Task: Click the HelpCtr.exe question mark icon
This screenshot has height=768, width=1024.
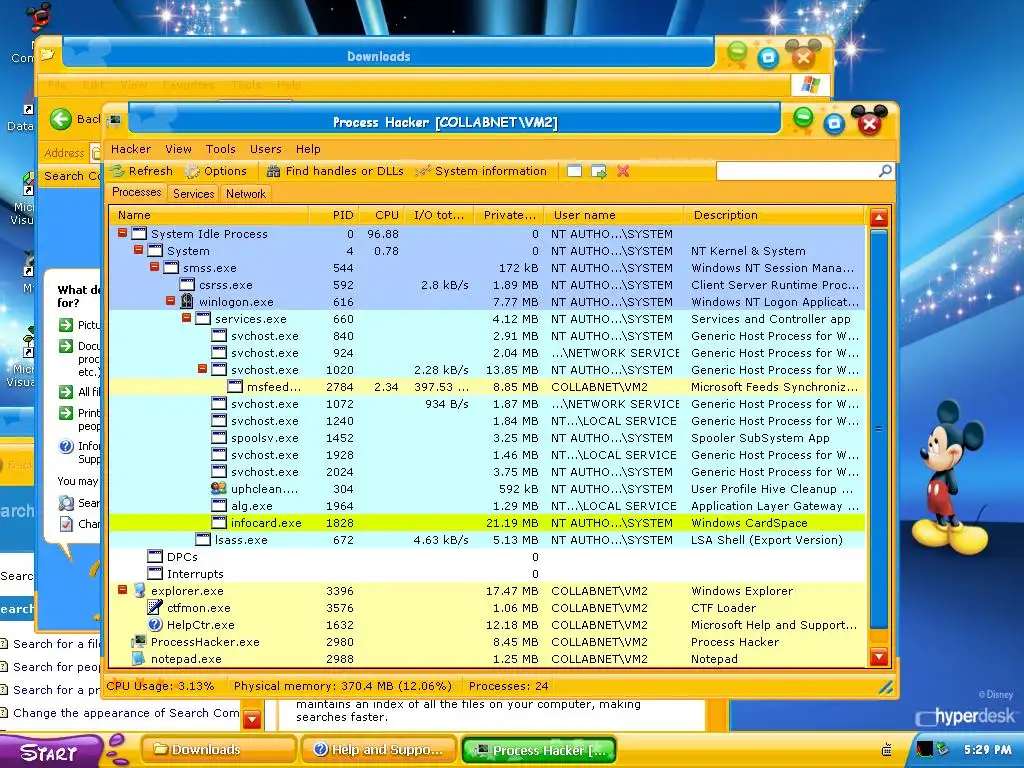Action: (x=155, y=624)
